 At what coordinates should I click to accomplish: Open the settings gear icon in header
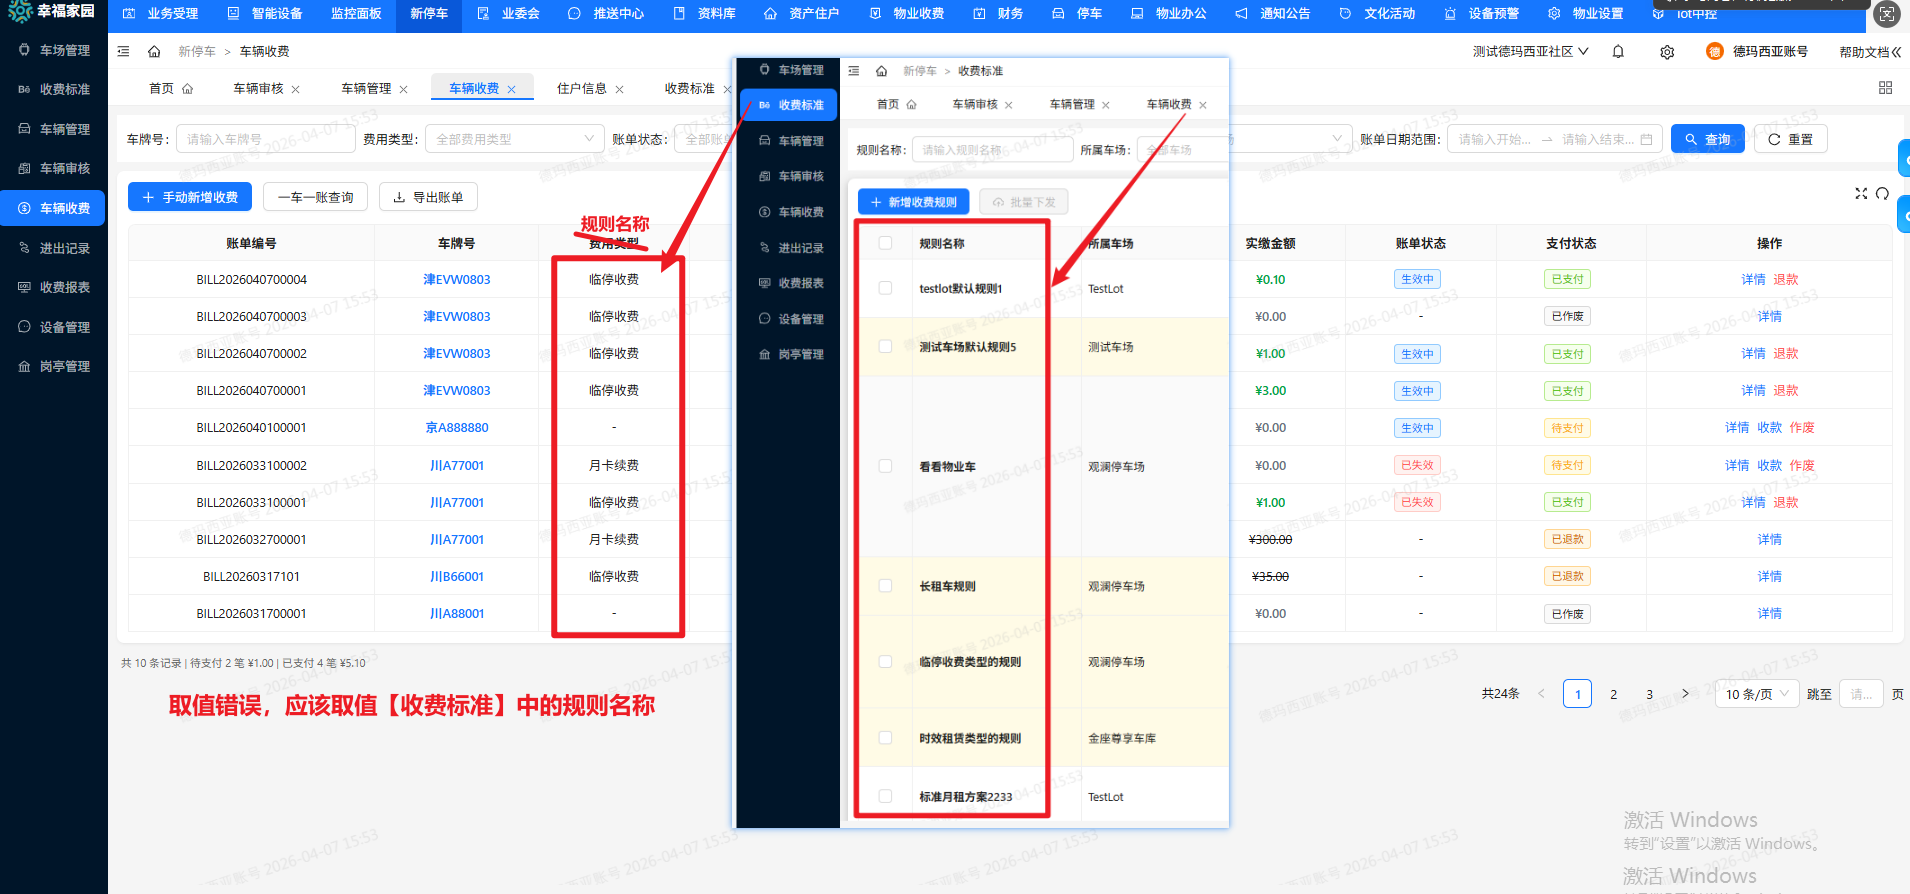click(1667, 52)
